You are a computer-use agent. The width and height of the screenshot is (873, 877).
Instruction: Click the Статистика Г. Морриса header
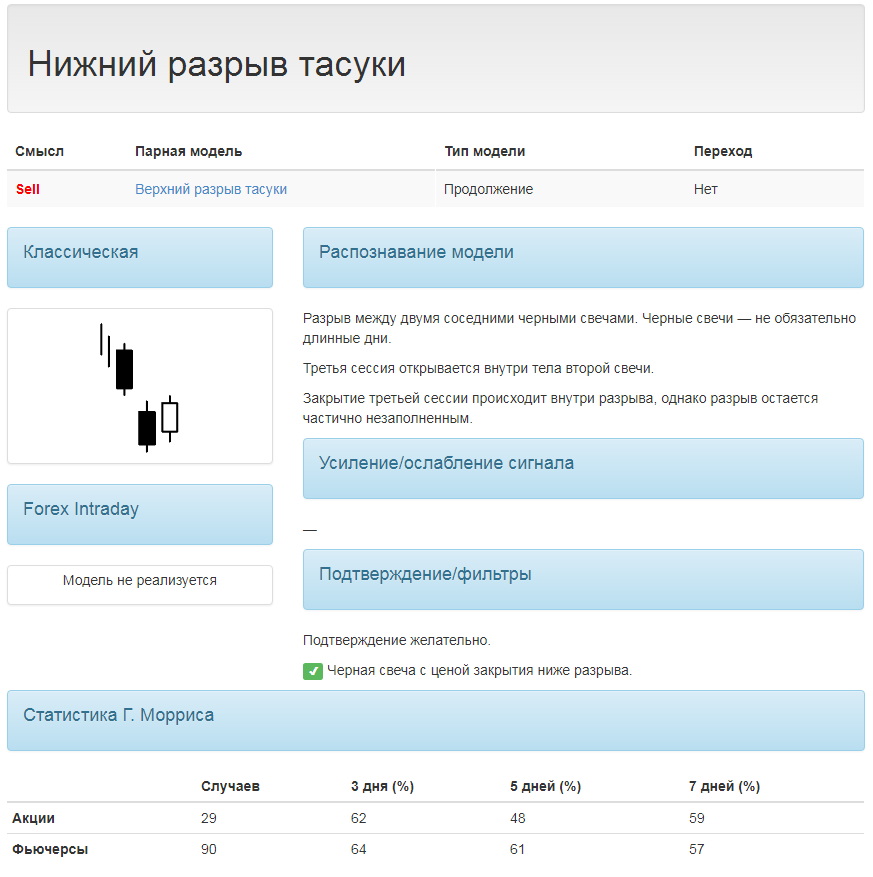pos(436,720)
